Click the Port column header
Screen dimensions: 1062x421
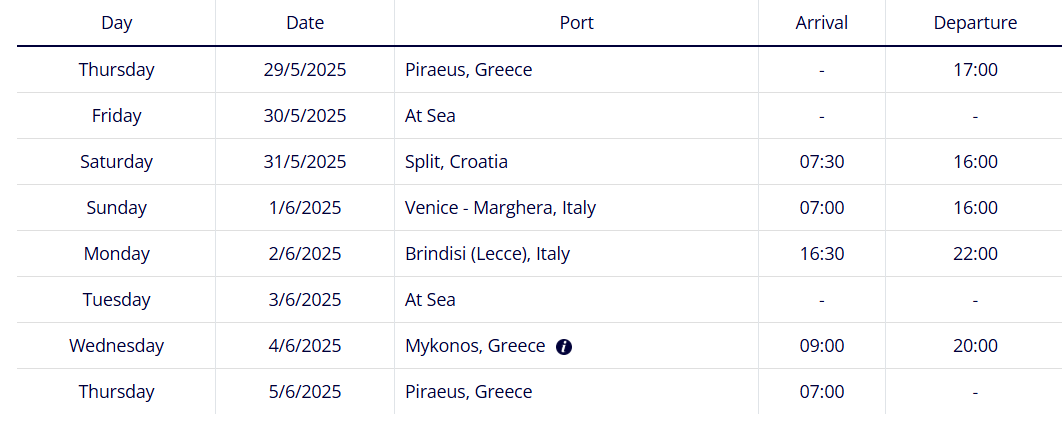click(x=576, y=23)
